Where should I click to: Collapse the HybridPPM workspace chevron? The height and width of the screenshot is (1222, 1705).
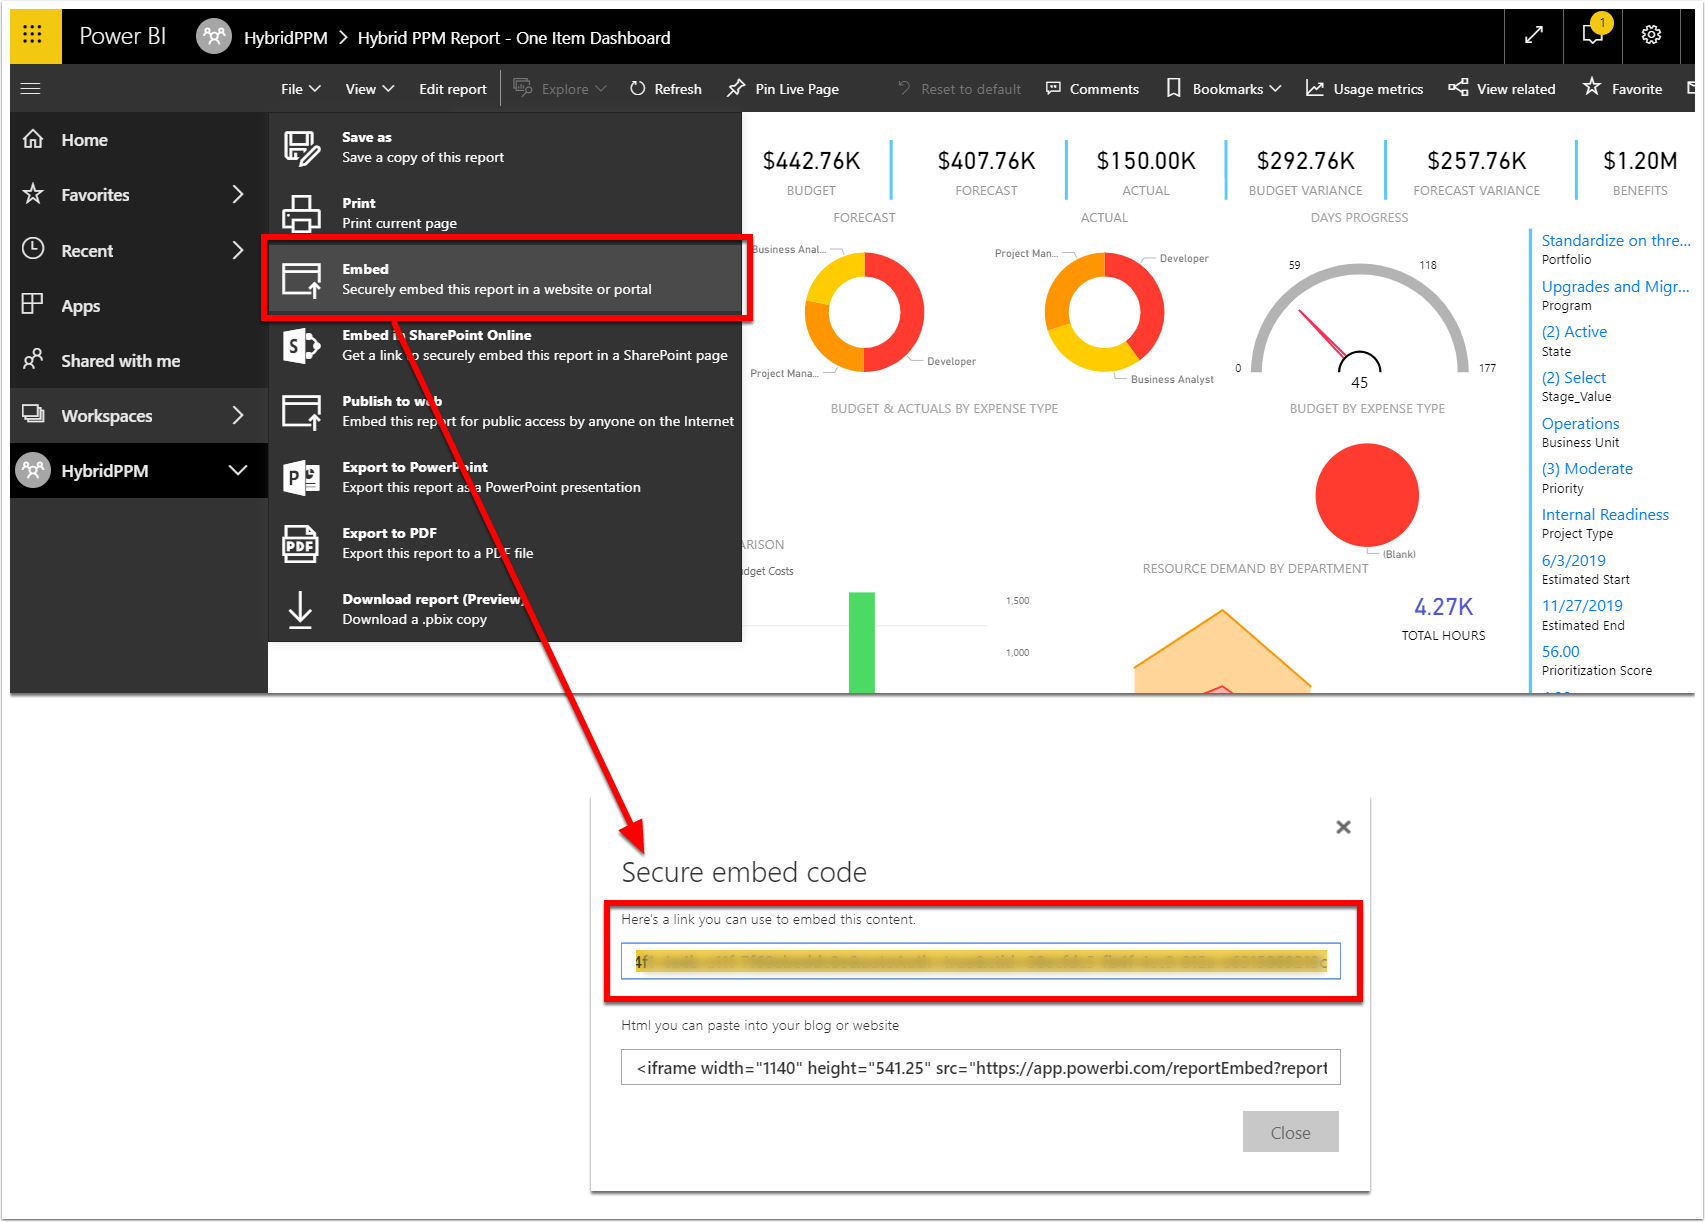238,470
